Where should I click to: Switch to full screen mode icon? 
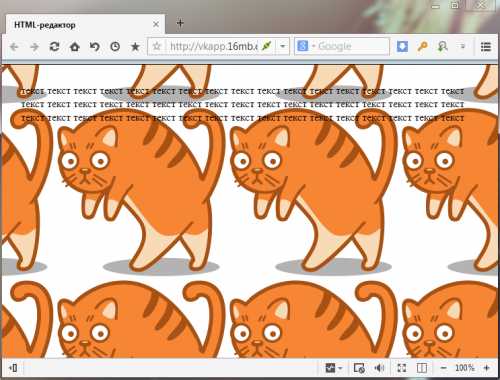pos(402,368)
